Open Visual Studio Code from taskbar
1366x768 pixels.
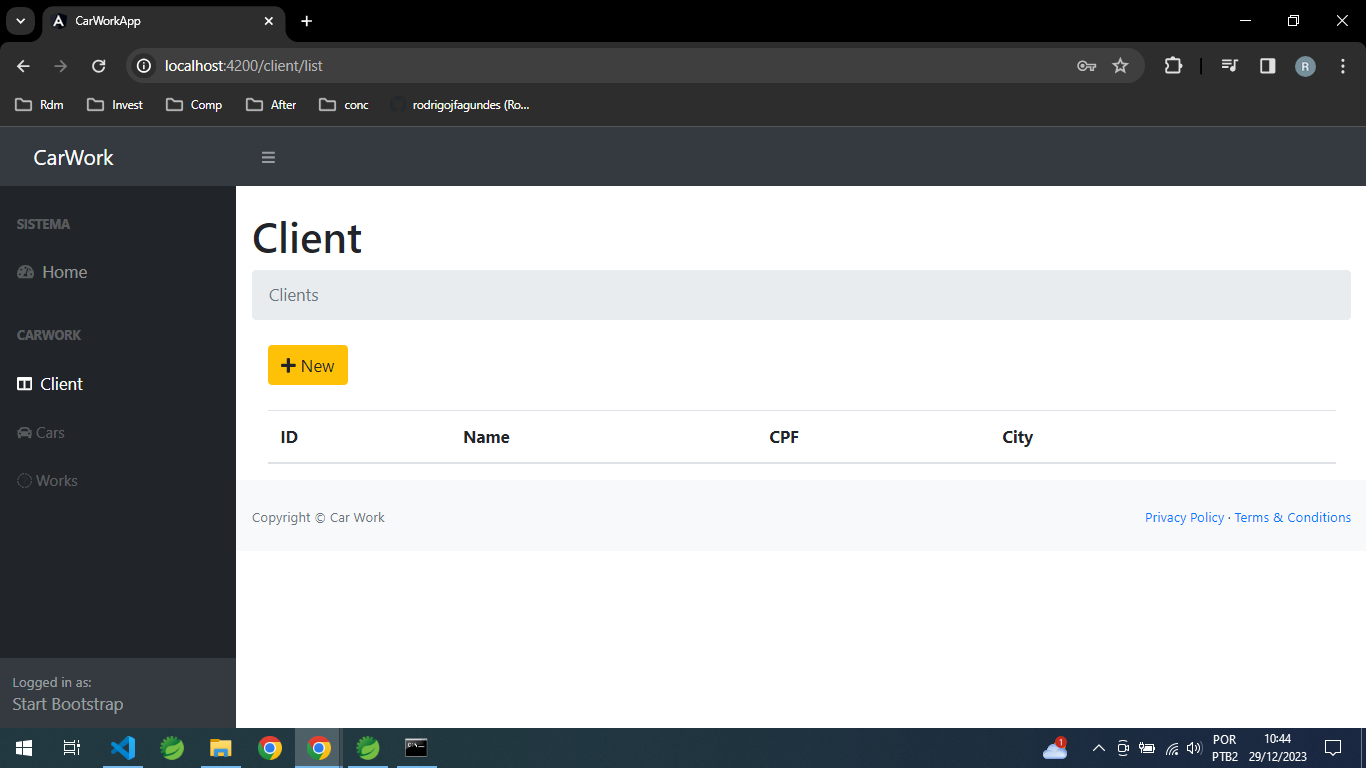coord(123,748)
